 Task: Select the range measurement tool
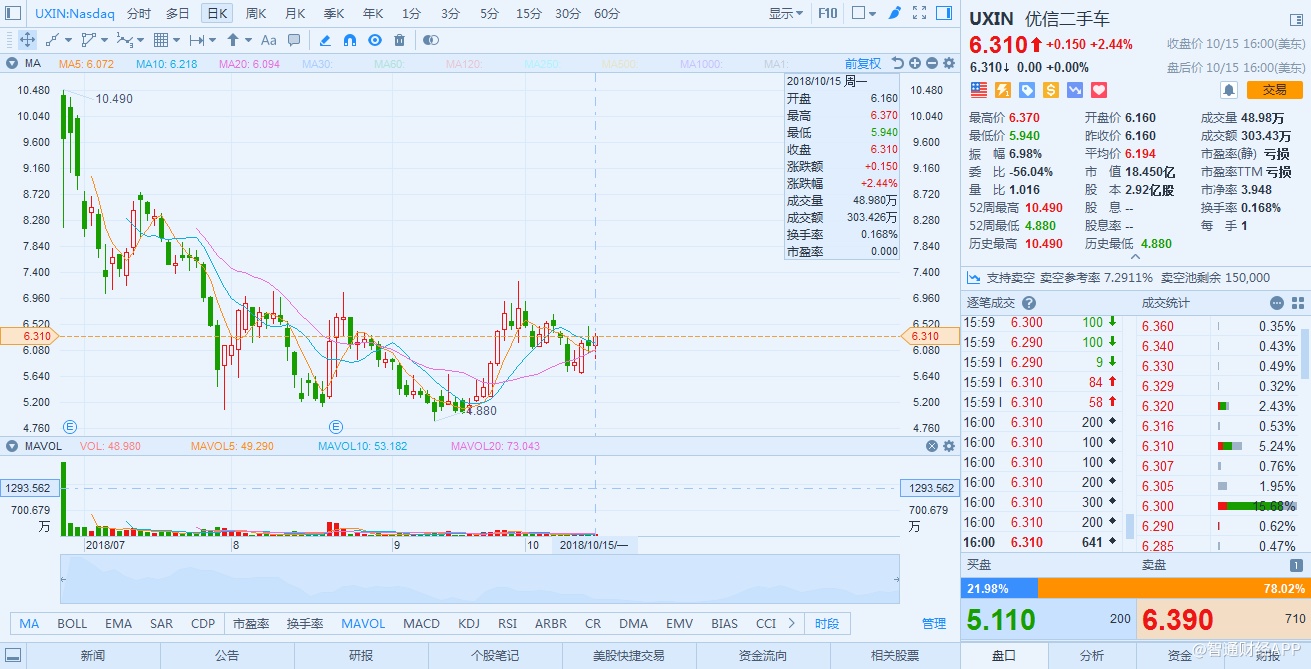click(196, 40)
